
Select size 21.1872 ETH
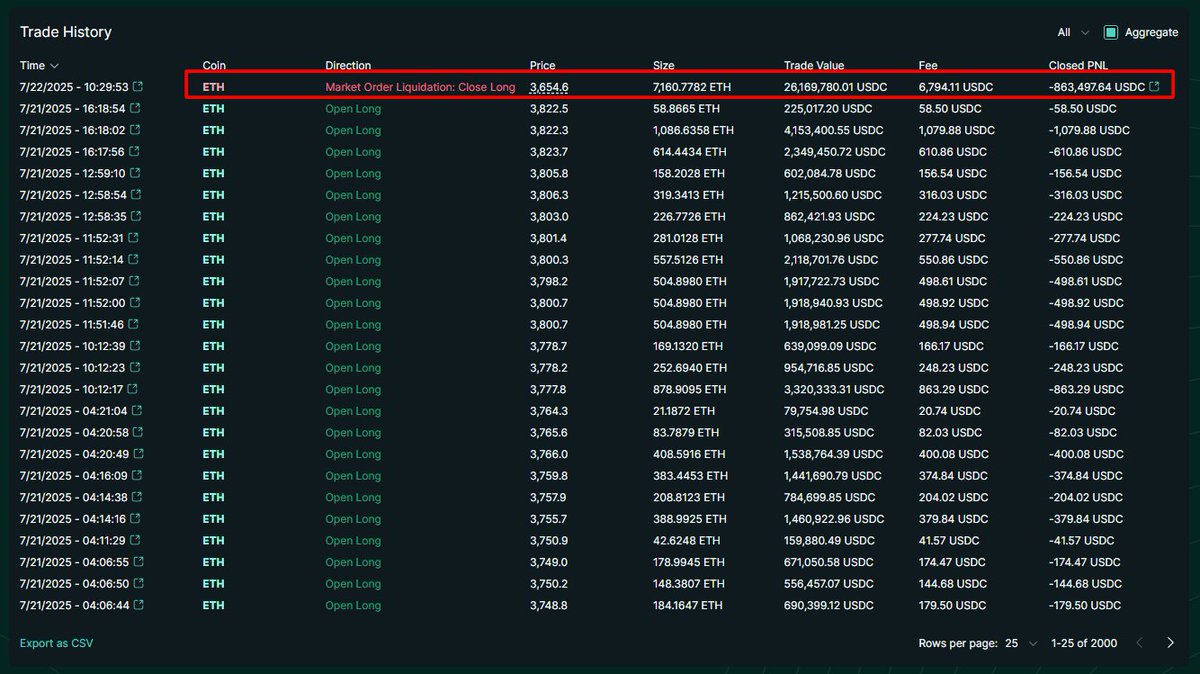tap(684, 411)
